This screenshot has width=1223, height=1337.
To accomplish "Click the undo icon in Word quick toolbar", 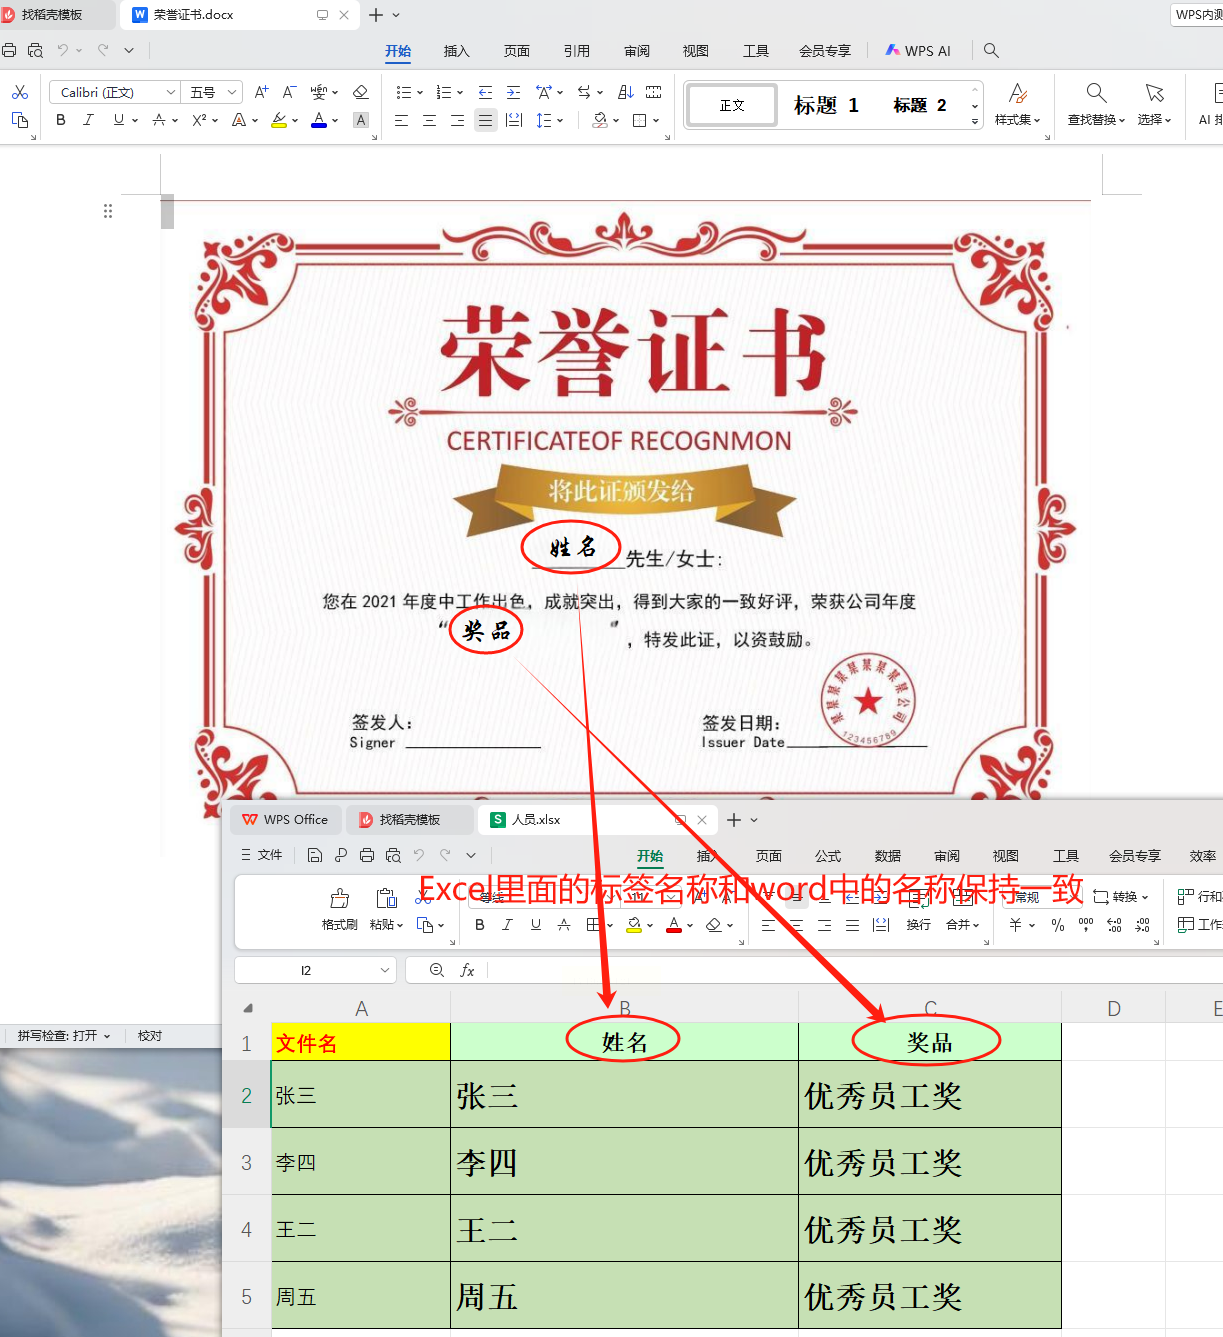I will (63, 50).
